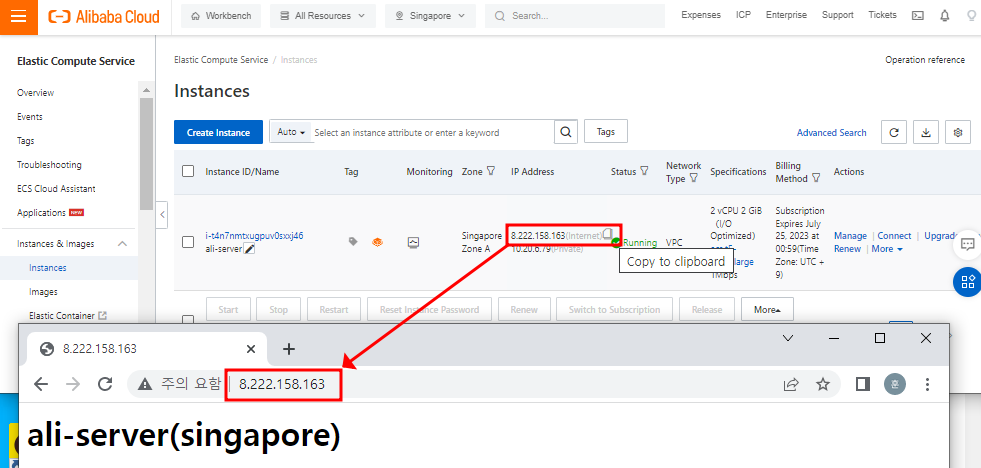Open browser tab search chevron

788,338
